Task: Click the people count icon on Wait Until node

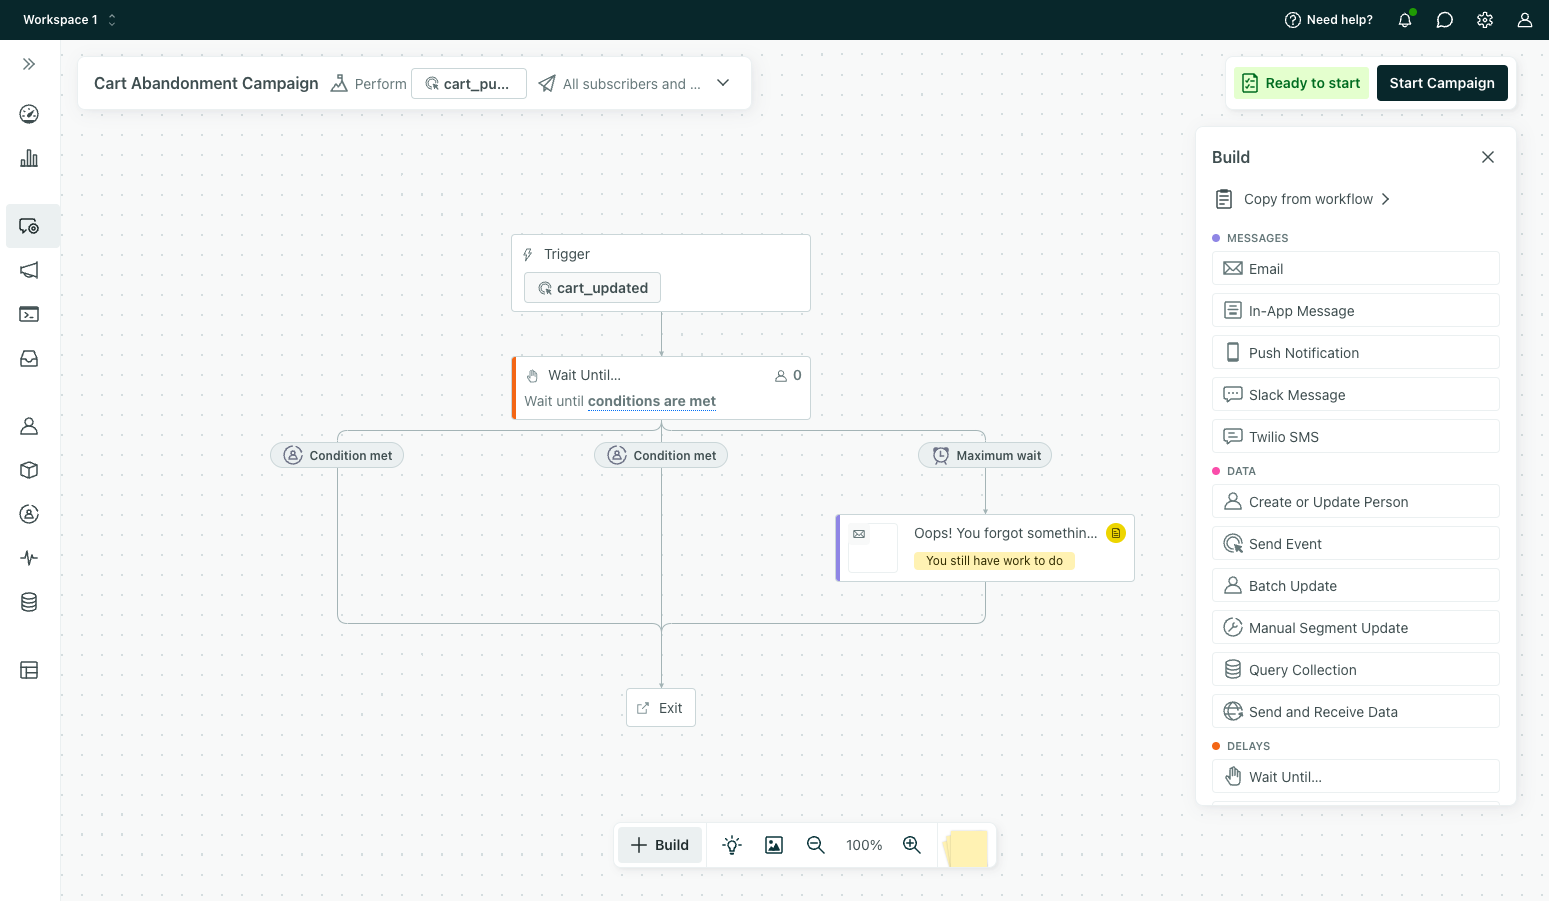Action: (x=781, y=376)
